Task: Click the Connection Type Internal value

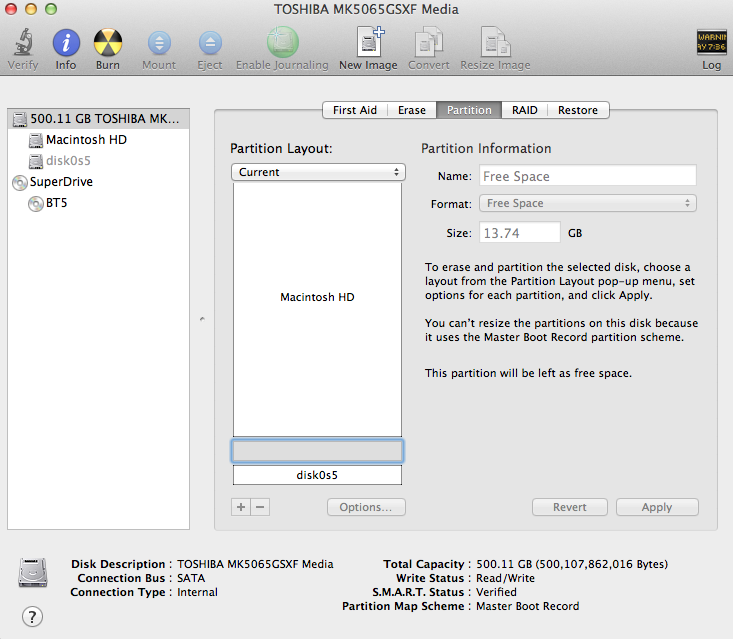Action: click(197, 592)
